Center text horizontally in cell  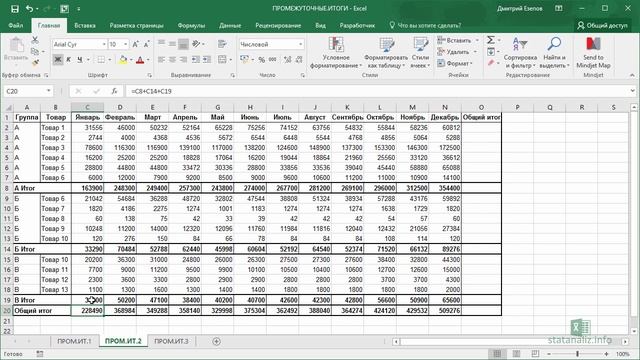tap(172, 60)
